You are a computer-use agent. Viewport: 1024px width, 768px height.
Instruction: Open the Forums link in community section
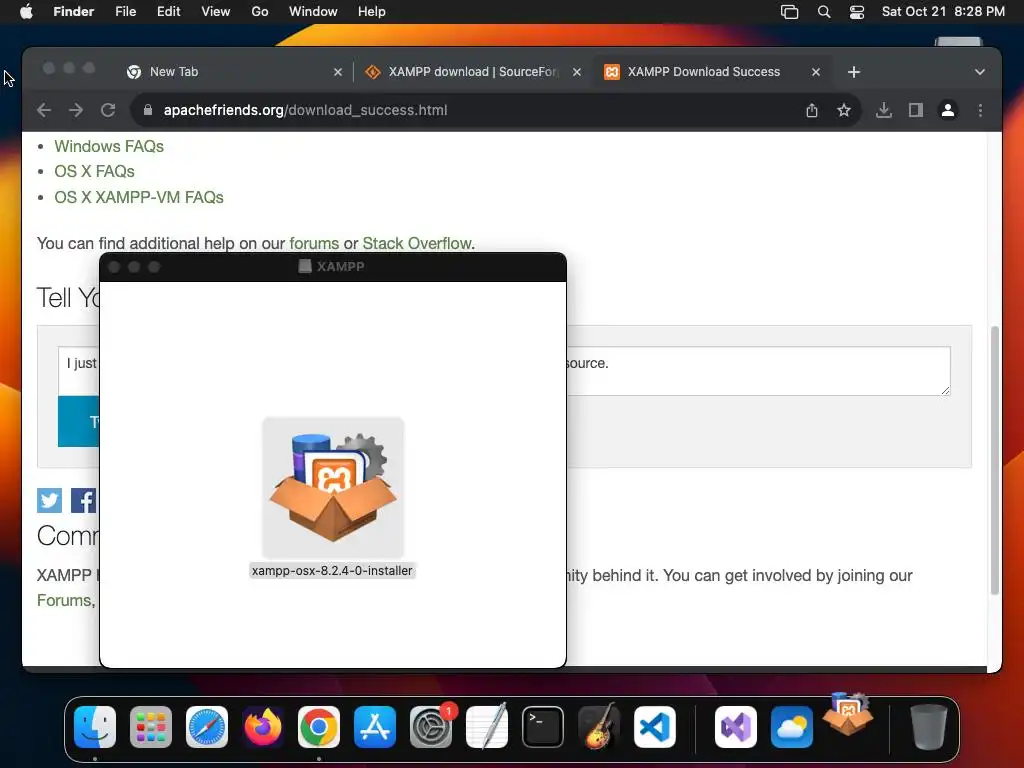(x=64, y=600)
